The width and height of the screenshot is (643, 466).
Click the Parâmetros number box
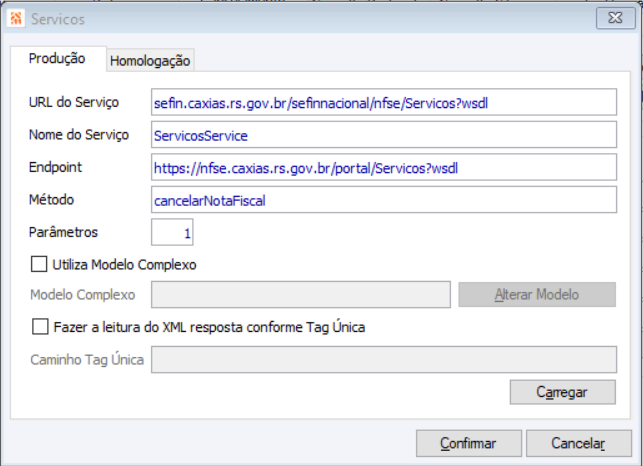pyautogui.click(x=172, y=233)
